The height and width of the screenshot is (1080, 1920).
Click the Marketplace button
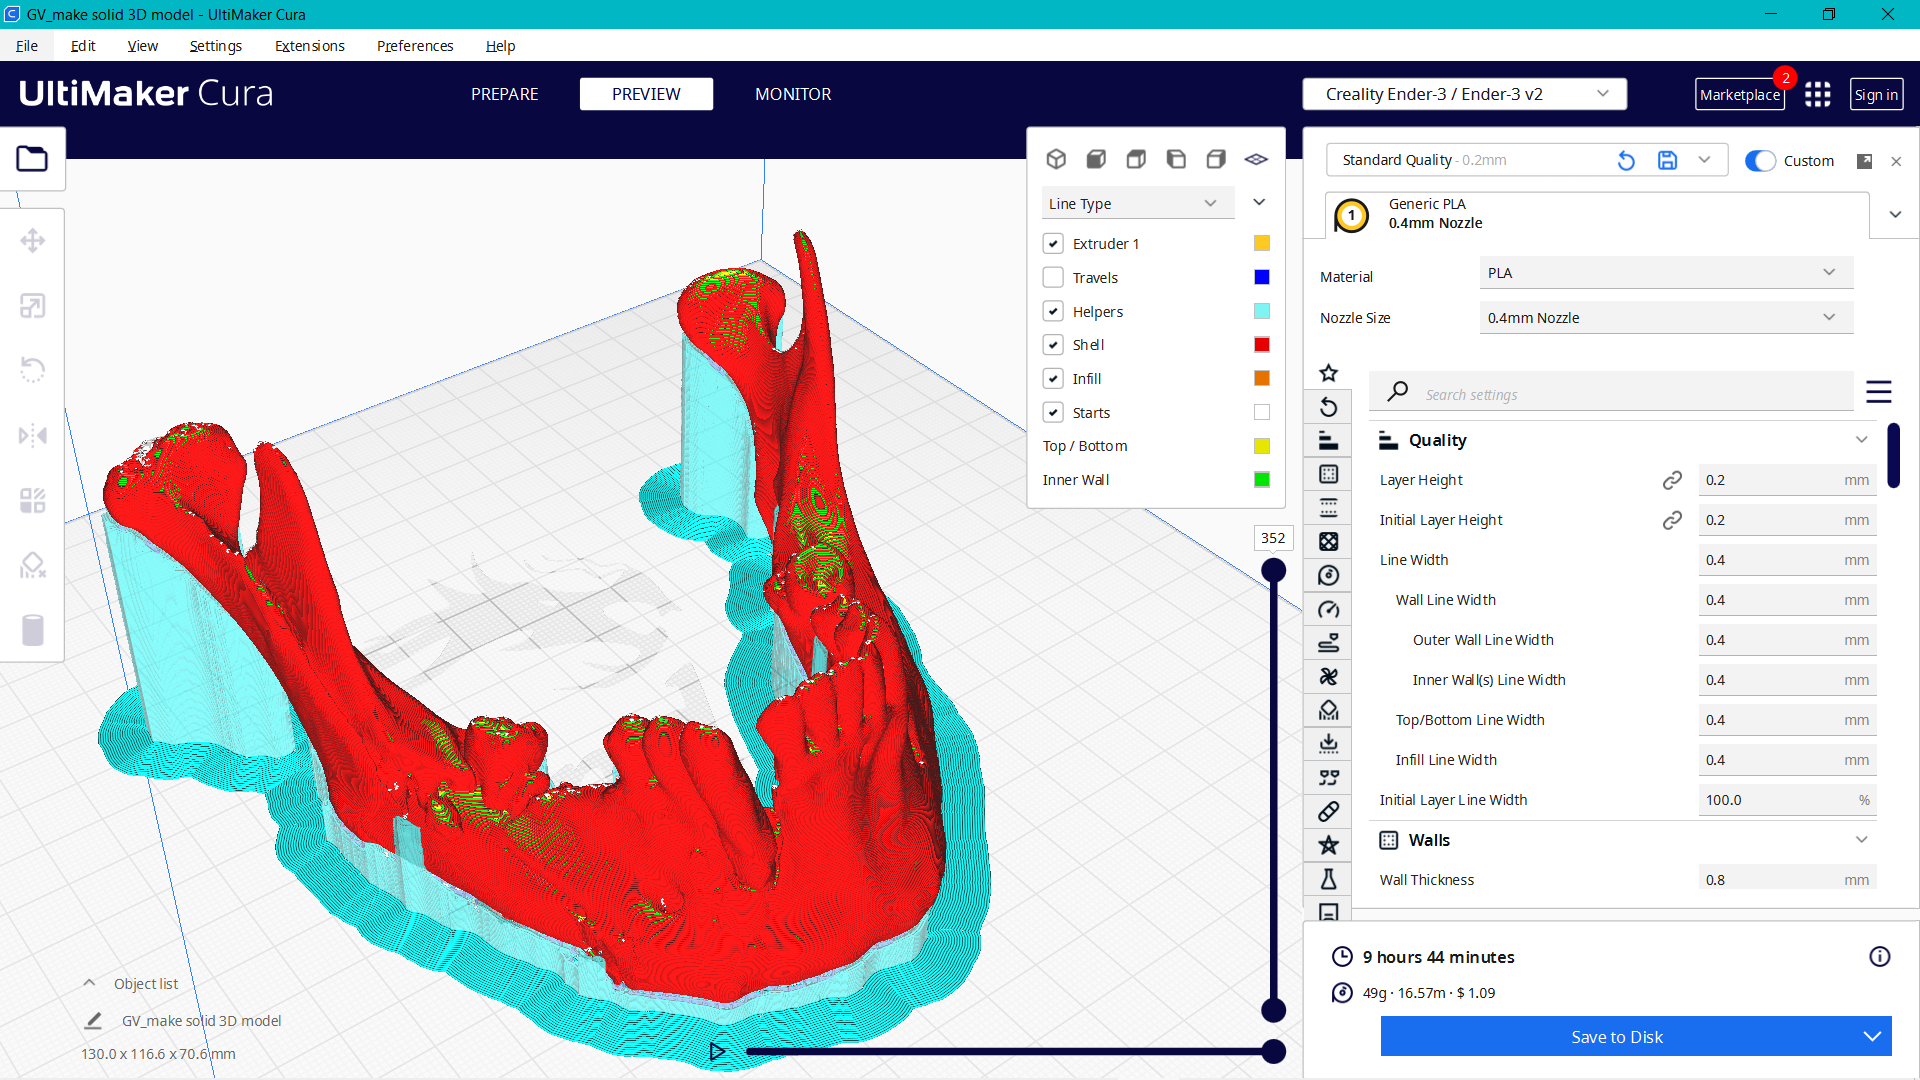click(1740, 94)
